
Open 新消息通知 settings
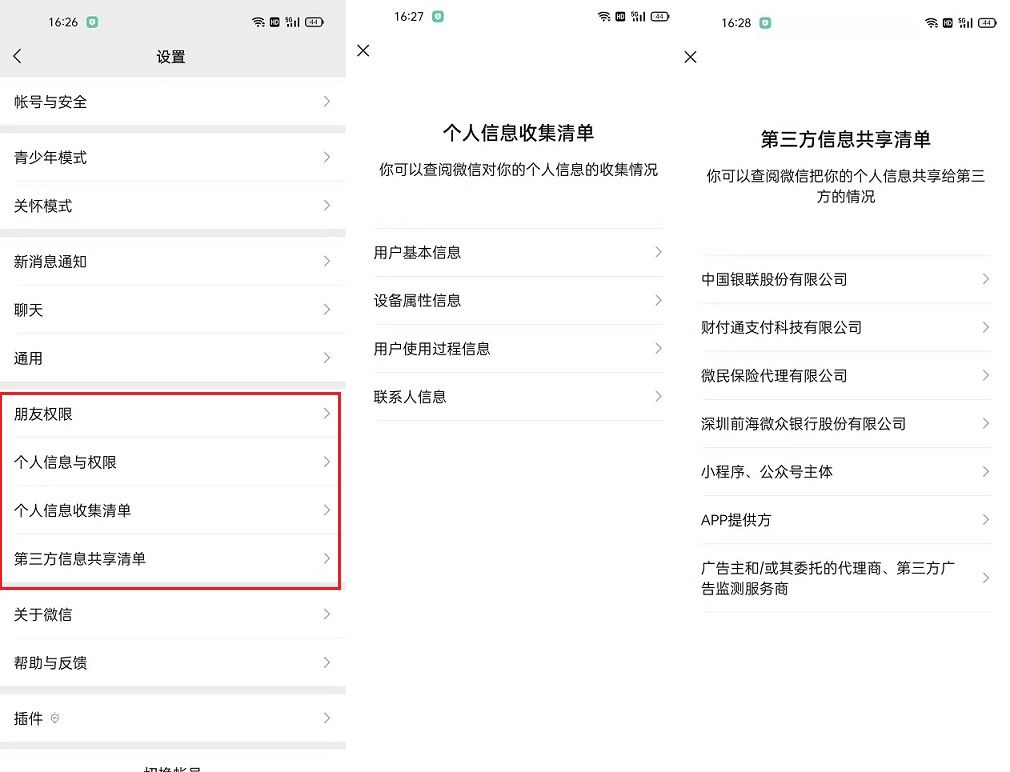pos(173,261)
